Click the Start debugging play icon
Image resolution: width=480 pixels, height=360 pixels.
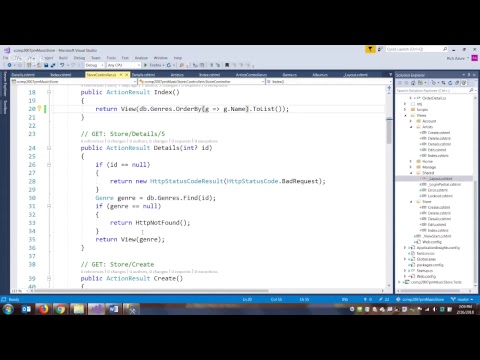click(145, 65)
